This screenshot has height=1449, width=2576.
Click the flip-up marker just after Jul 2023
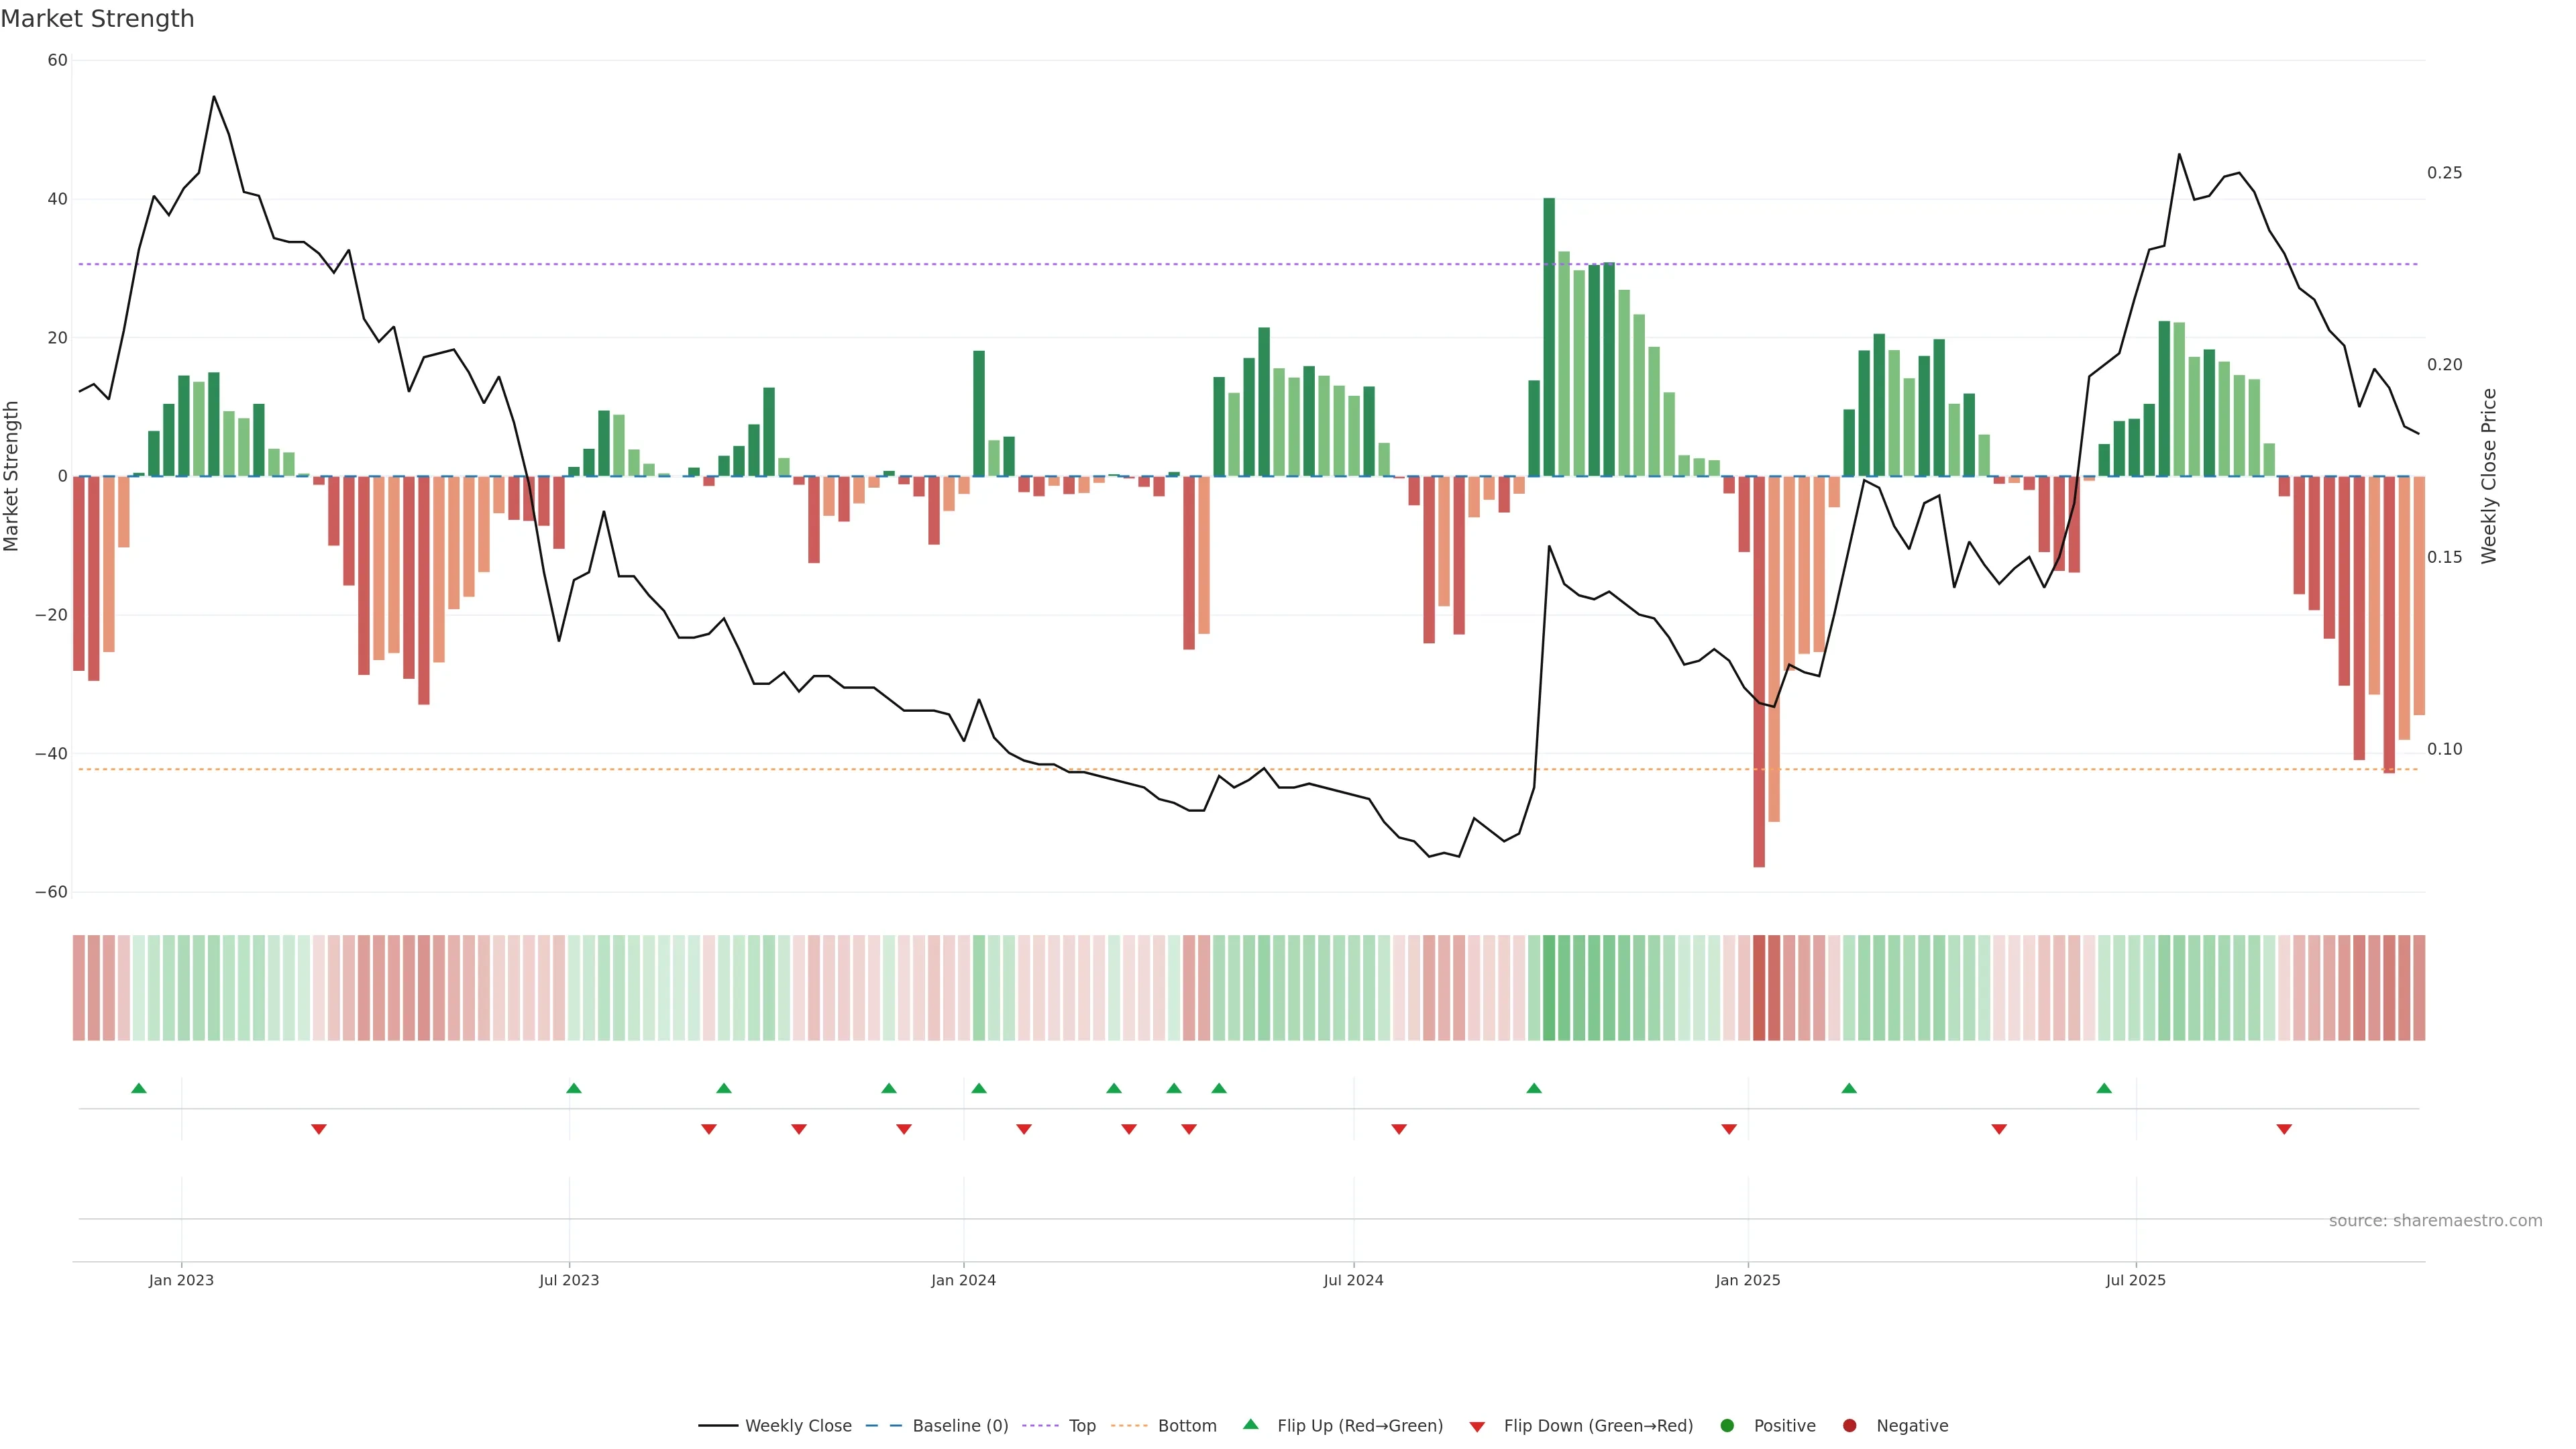574,1088
